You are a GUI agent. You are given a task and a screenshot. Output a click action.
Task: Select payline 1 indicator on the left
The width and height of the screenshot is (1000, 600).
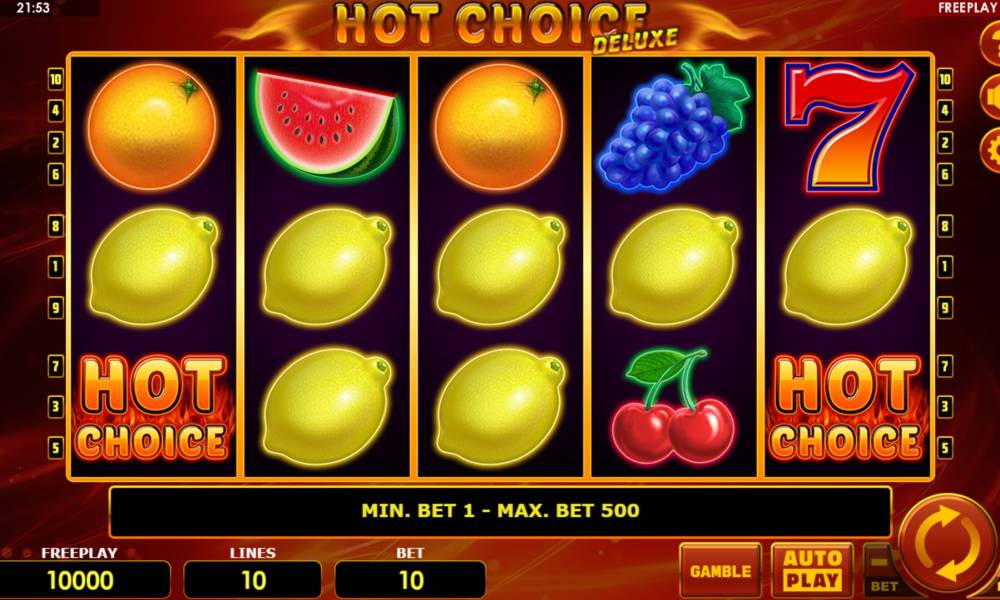point(55,267)
